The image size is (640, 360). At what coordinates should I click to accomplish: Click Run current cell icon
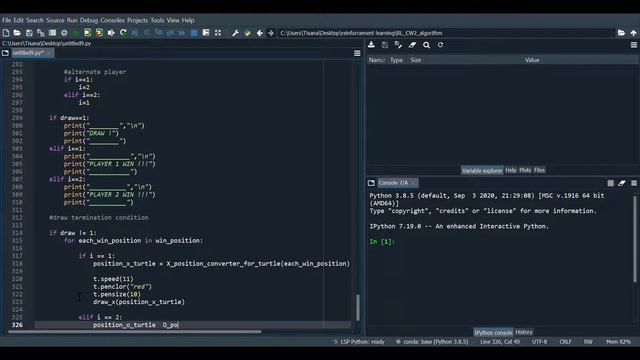(87, 33)
